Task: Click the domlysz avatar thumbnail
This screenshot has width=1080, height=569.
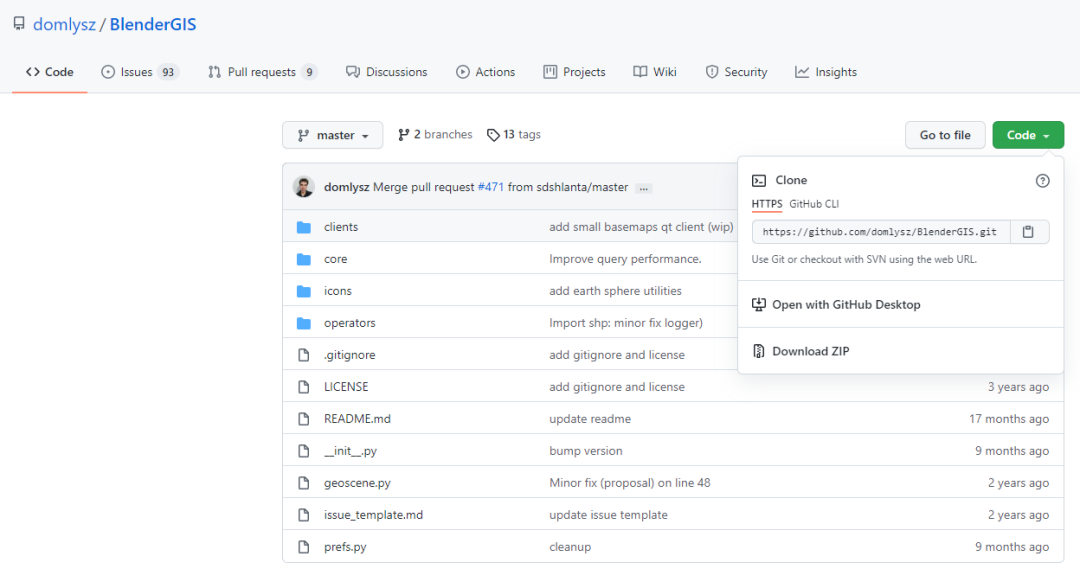Action: coord(303,187)
